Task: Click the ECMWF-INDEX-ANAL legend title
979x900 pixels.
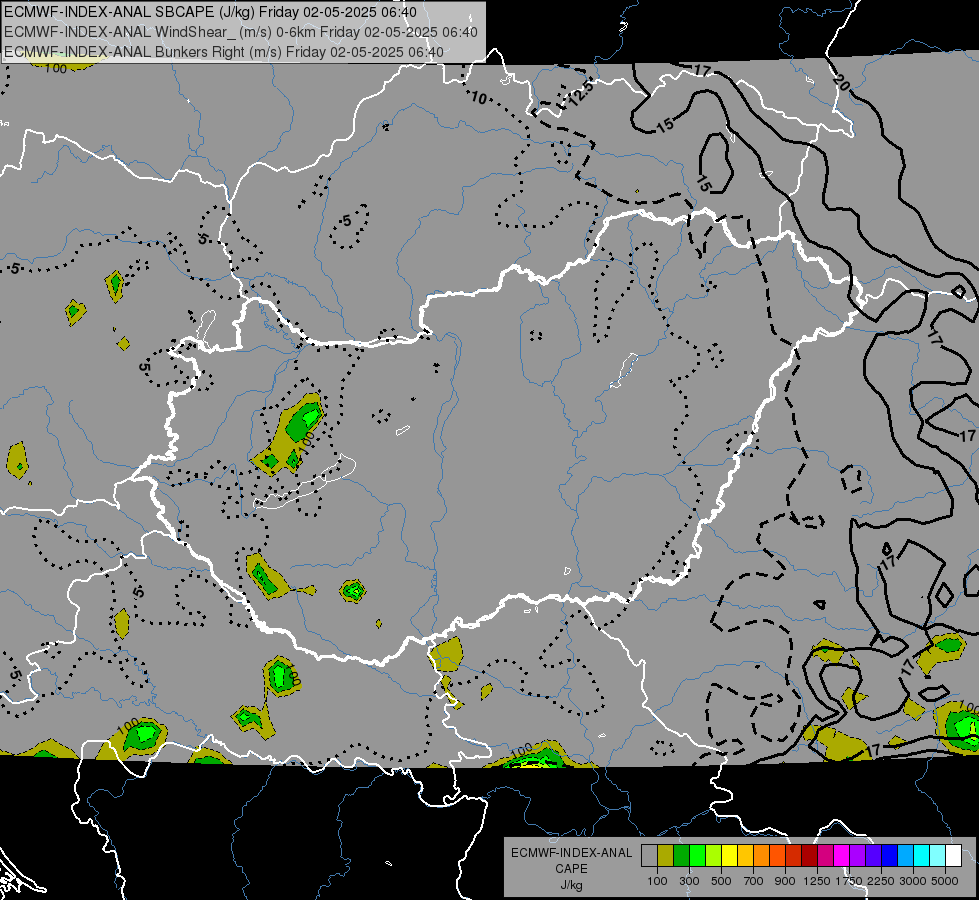Action: click(571, 853)
